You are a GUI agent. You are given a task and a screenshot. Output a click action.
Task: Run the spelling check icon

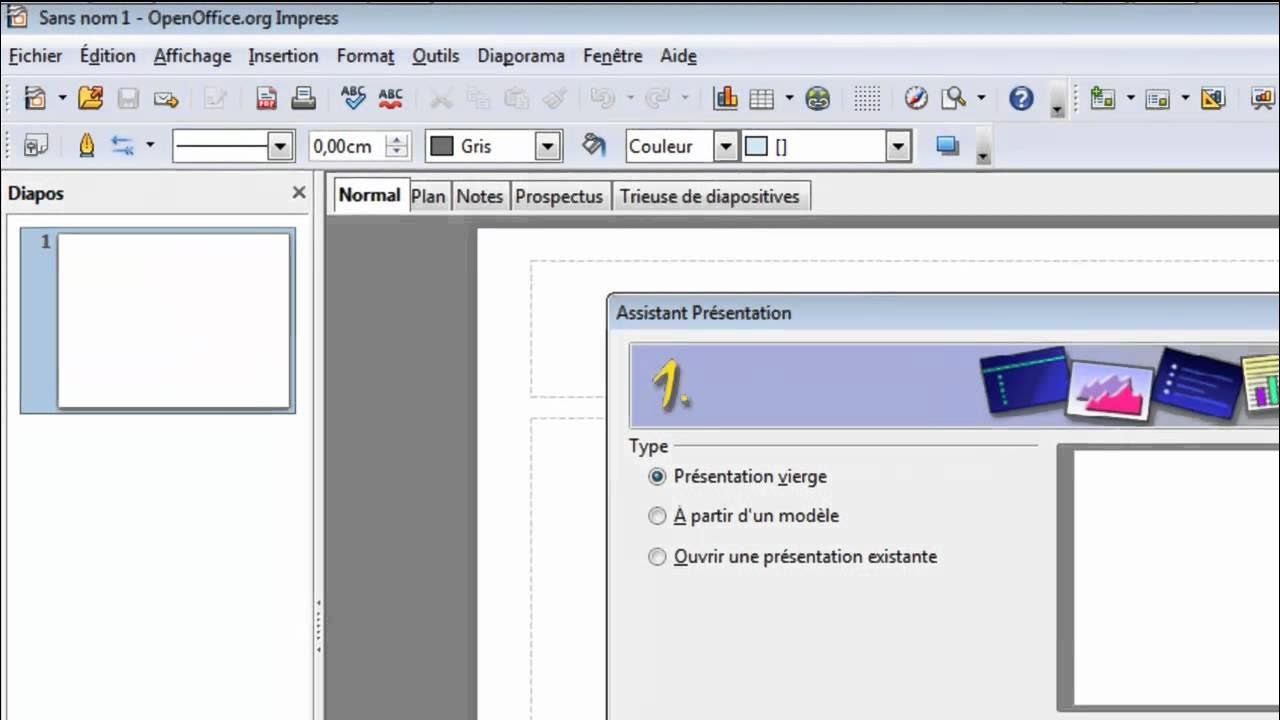[353, 98]
